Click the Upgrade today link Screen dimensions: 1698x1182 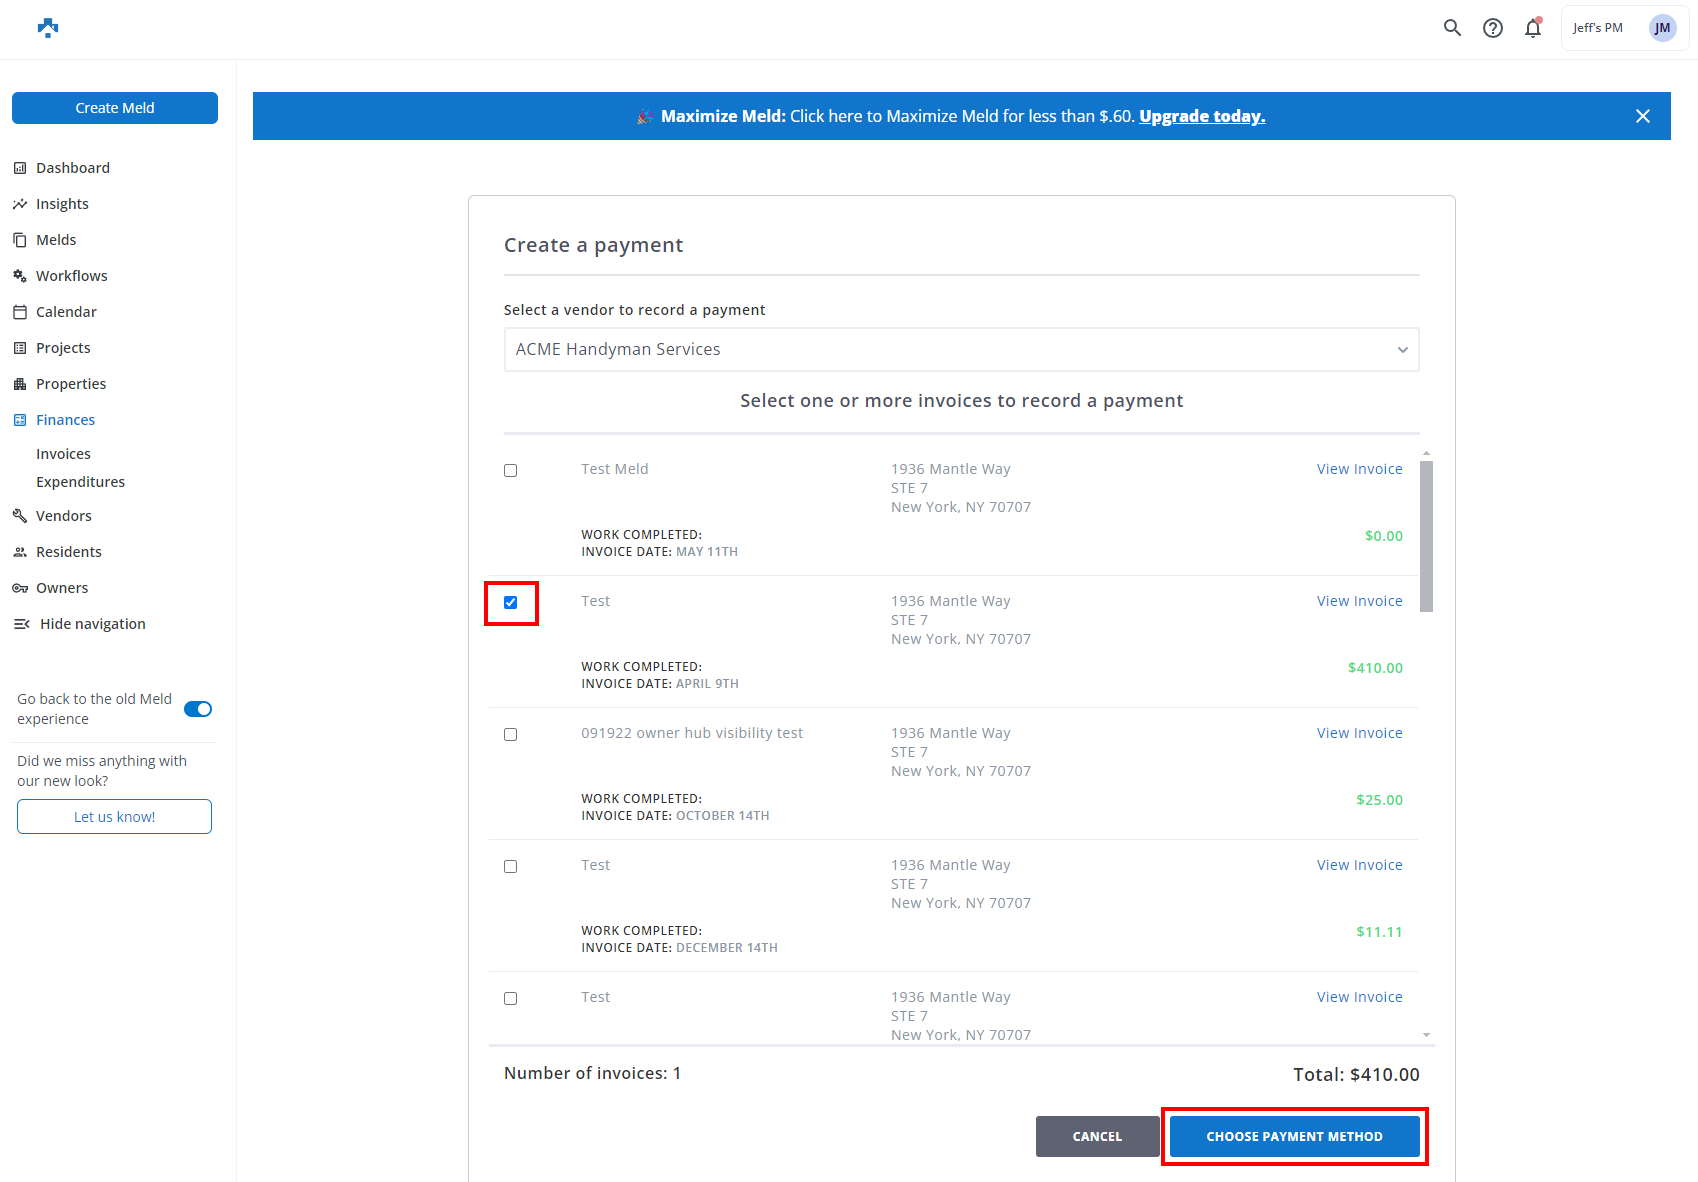(x=1202, y=116)
